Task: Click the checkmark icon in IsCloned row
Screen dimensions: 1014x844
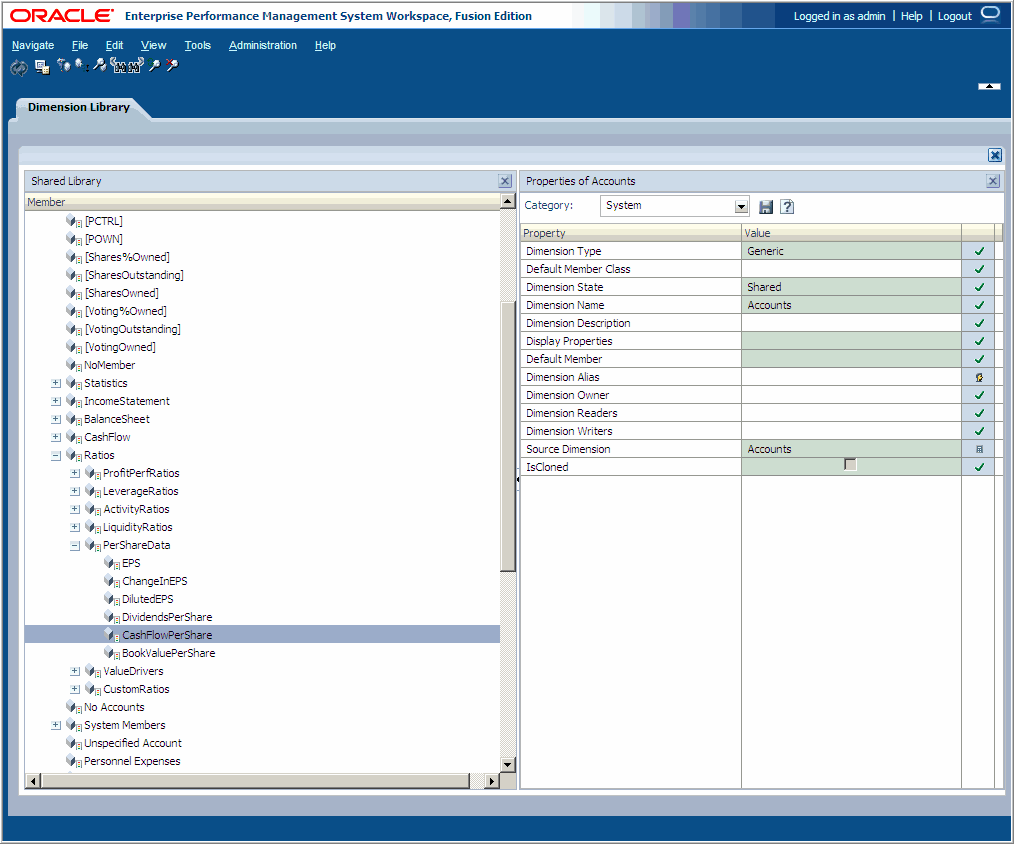Action: [979, 467]
